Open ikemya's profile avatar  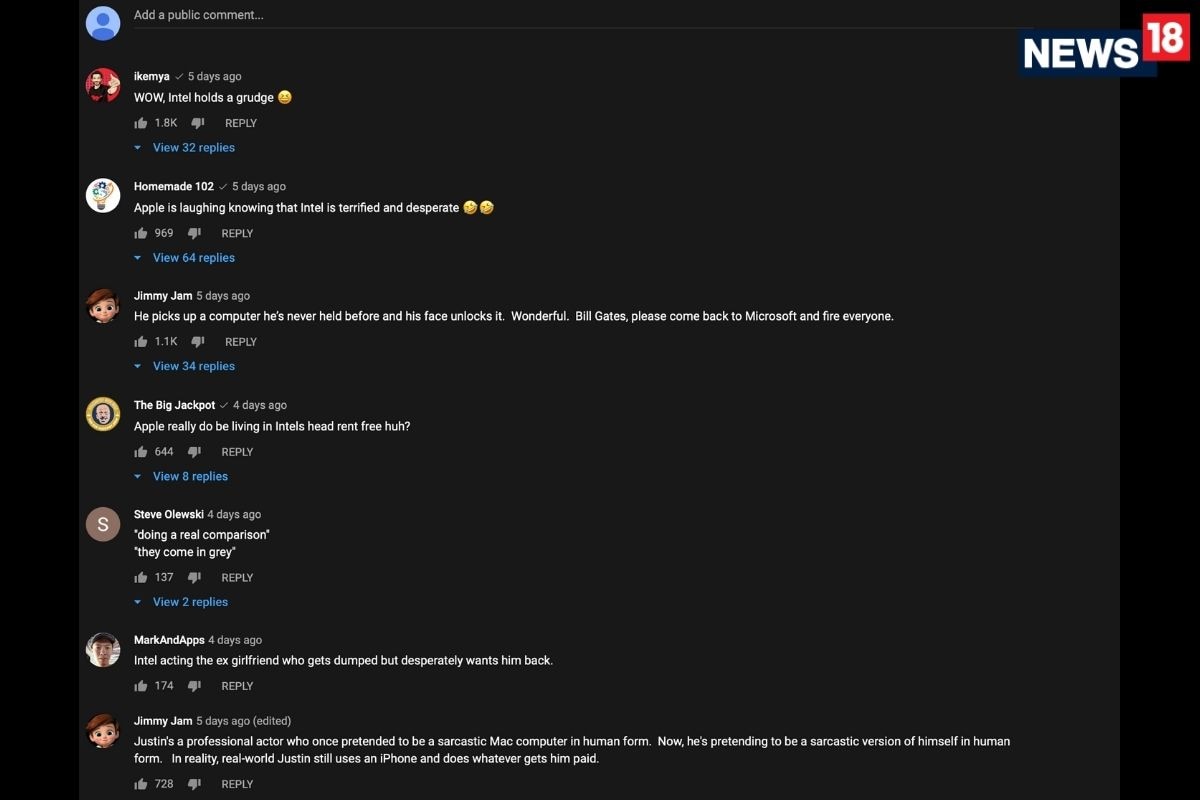click(x=103, y=85)
